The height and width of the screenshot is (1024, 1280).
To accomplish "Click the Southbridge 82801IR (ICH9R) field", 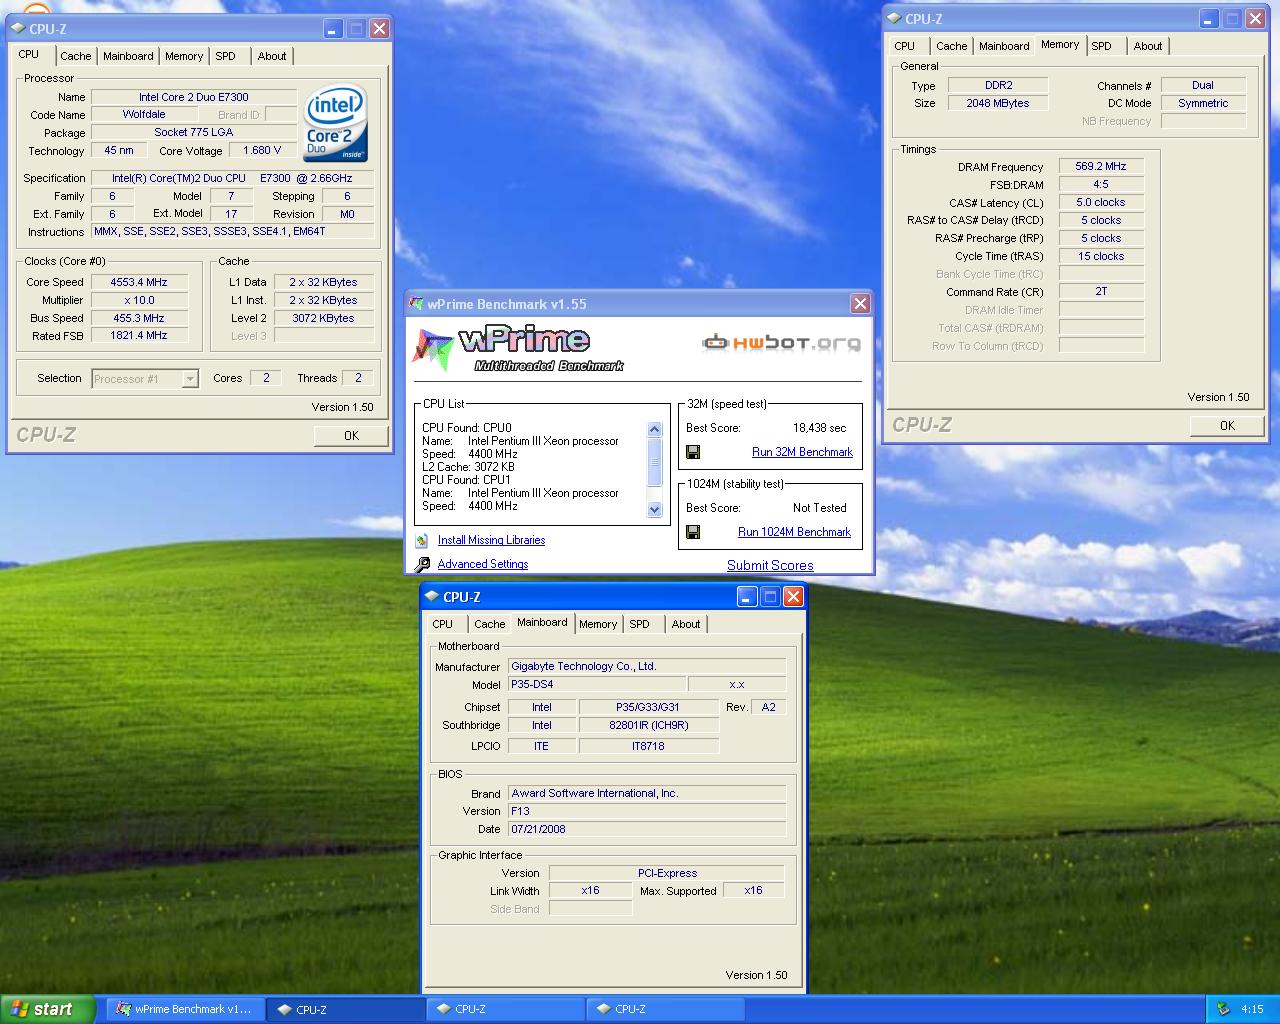I will 649,726.
